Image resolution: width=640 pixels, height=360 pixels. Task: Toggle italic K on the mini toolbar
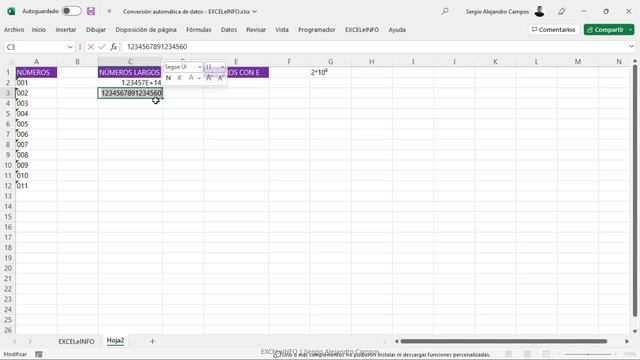pyautogui.click(x=179, y=78)
